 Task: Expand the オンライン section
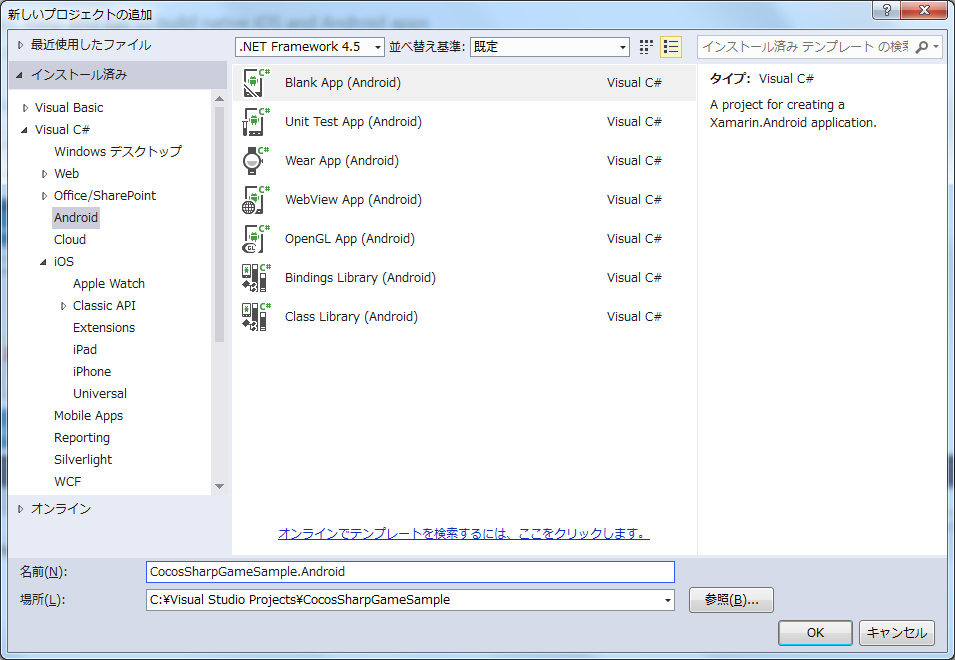point(21,509)
